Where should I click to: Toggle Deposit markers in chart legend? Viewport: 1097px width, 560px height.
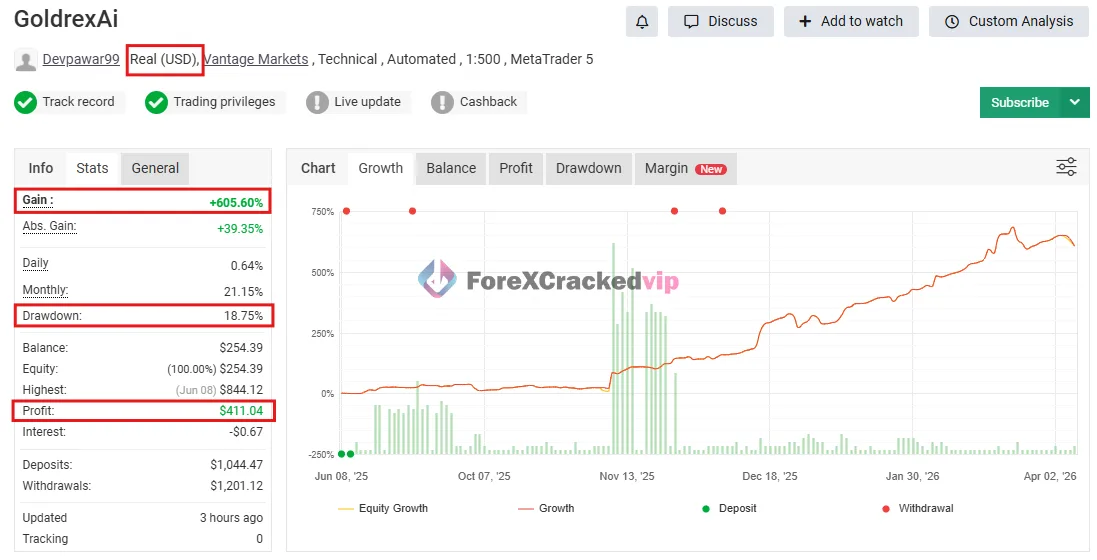coord(728,508)
